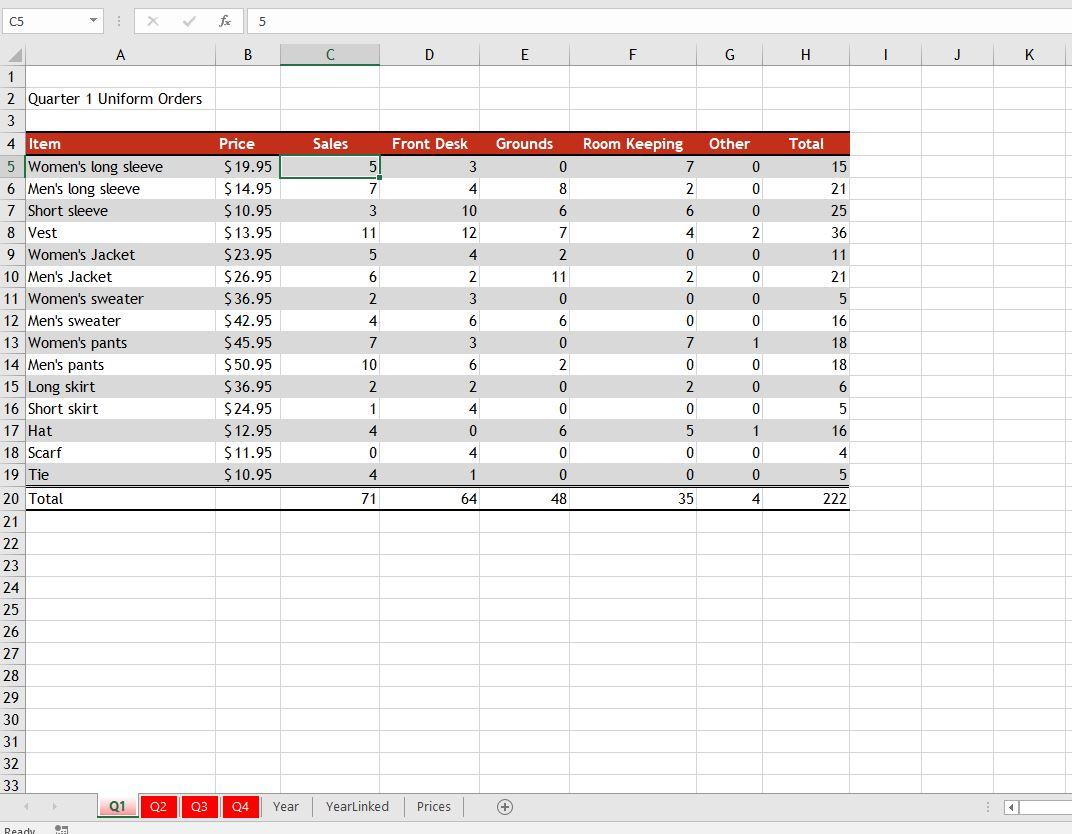The image size is (1072, 834).
Task: Select the Prices sheet tab
Action: pyautogui.click(x=433, y=806)
